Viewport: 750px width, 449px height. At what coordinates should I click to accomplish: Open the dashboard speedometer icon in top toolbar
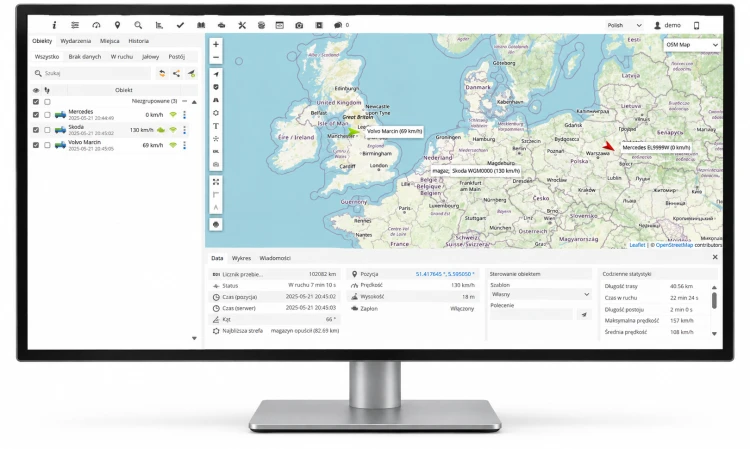(x=96, y=25)
